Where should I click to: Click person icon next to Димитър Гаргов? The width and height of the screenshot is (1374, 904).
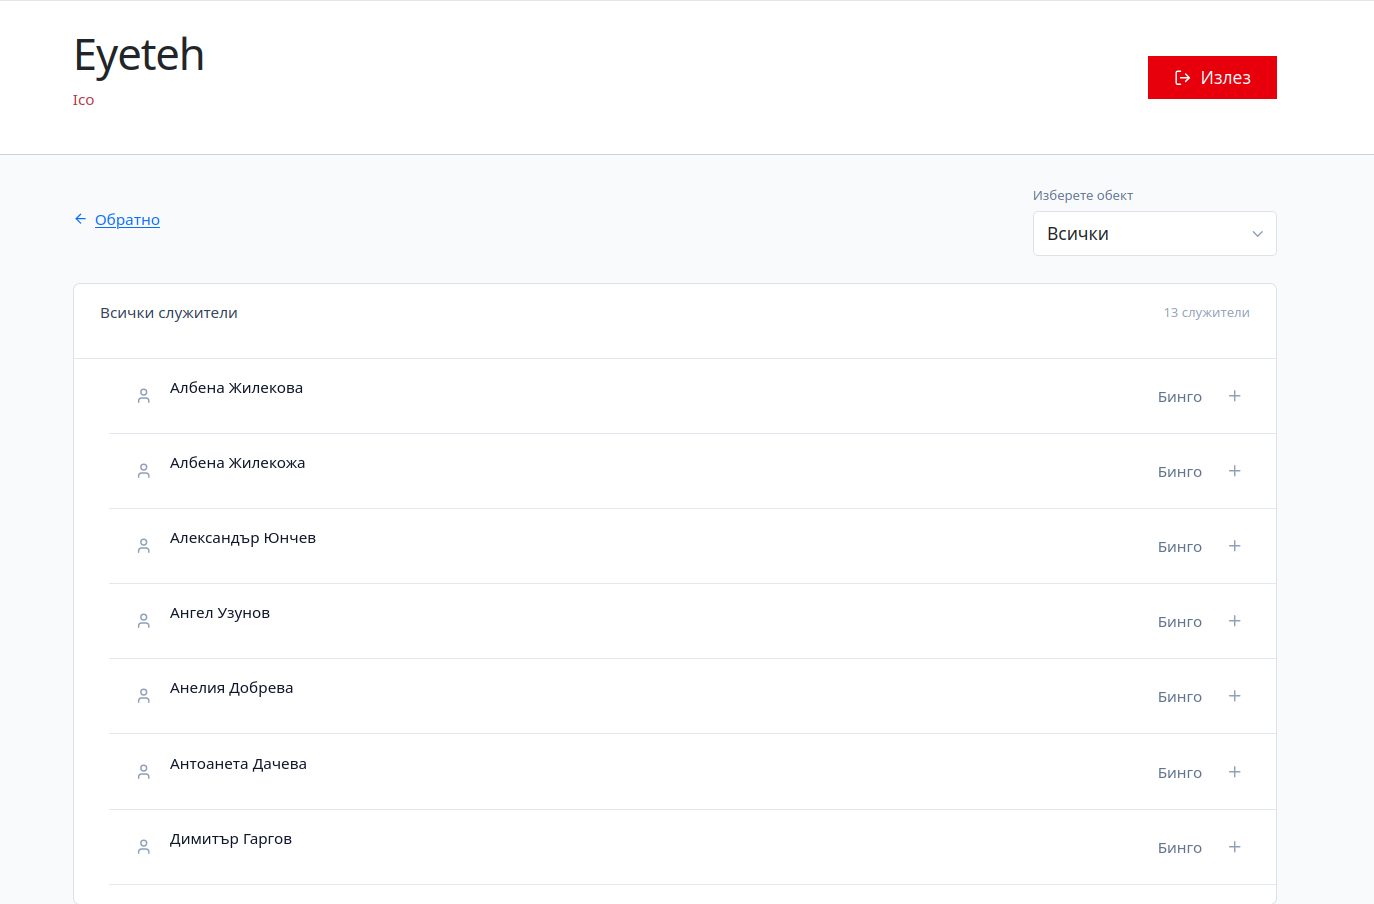[144, 847]
